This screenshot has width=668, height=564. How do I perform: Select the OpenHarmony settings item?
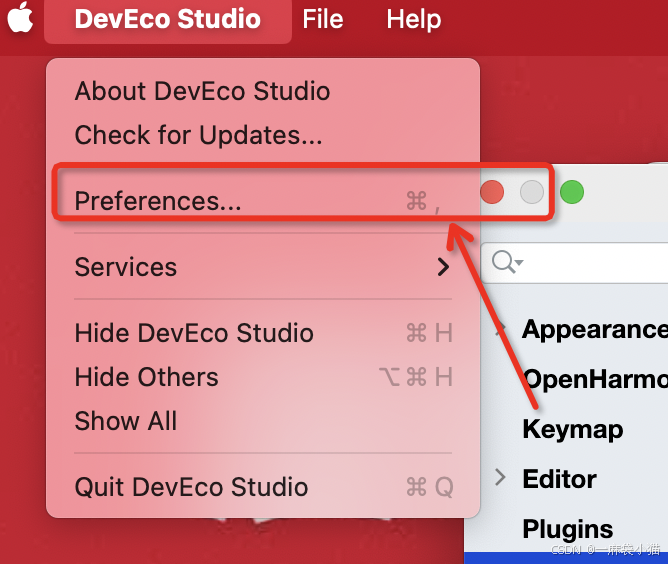(x=594, y=379)
